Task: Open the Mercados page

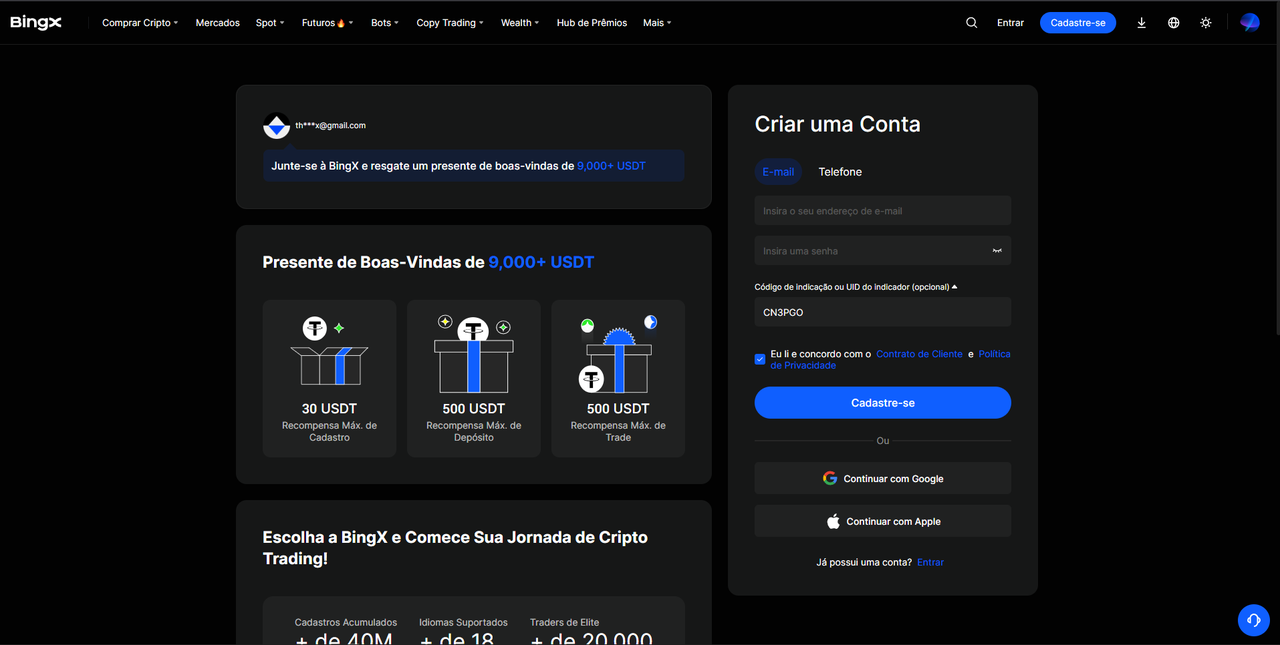Action: click(x=218, y=22)
